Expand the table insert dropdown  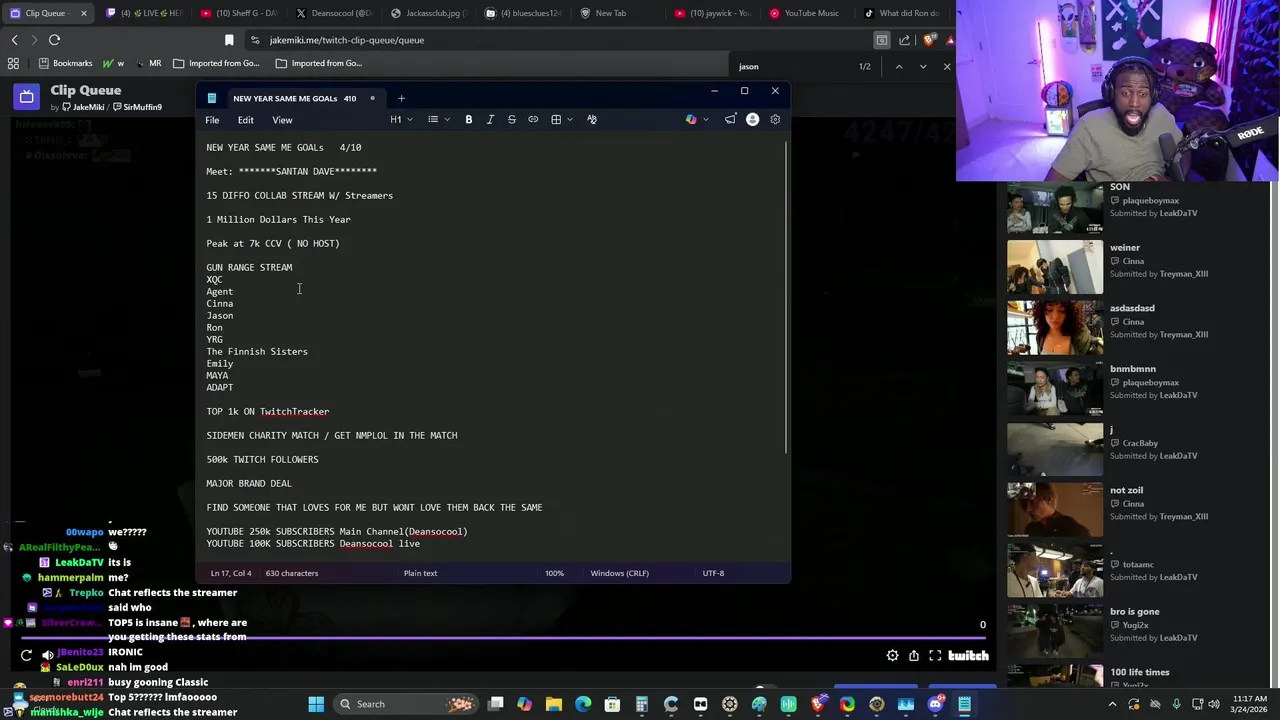click(561, 120)
